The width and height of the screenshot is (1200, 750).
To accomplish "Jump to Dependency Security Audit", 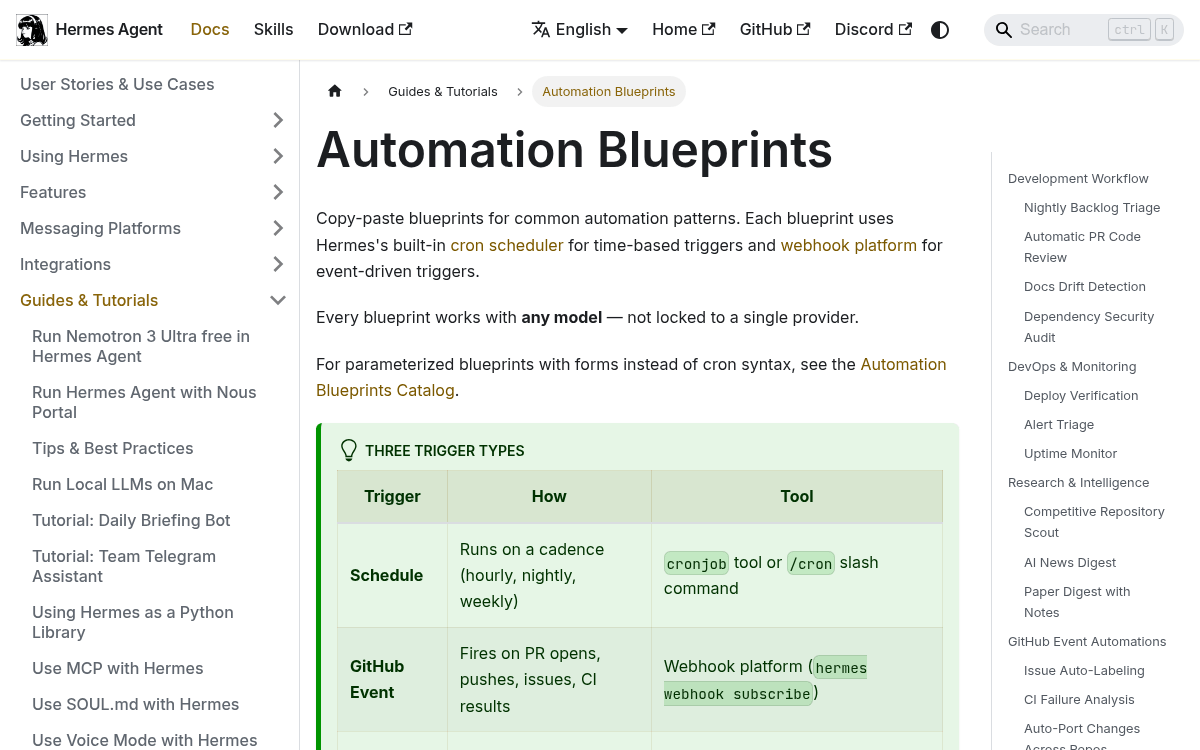I will click(x=1089, y=327).
